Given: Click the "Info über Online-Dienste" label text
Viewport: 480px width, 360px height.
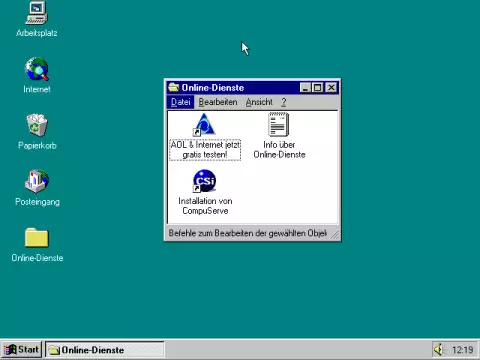Looking at the screenshot, I should (279, 150).
